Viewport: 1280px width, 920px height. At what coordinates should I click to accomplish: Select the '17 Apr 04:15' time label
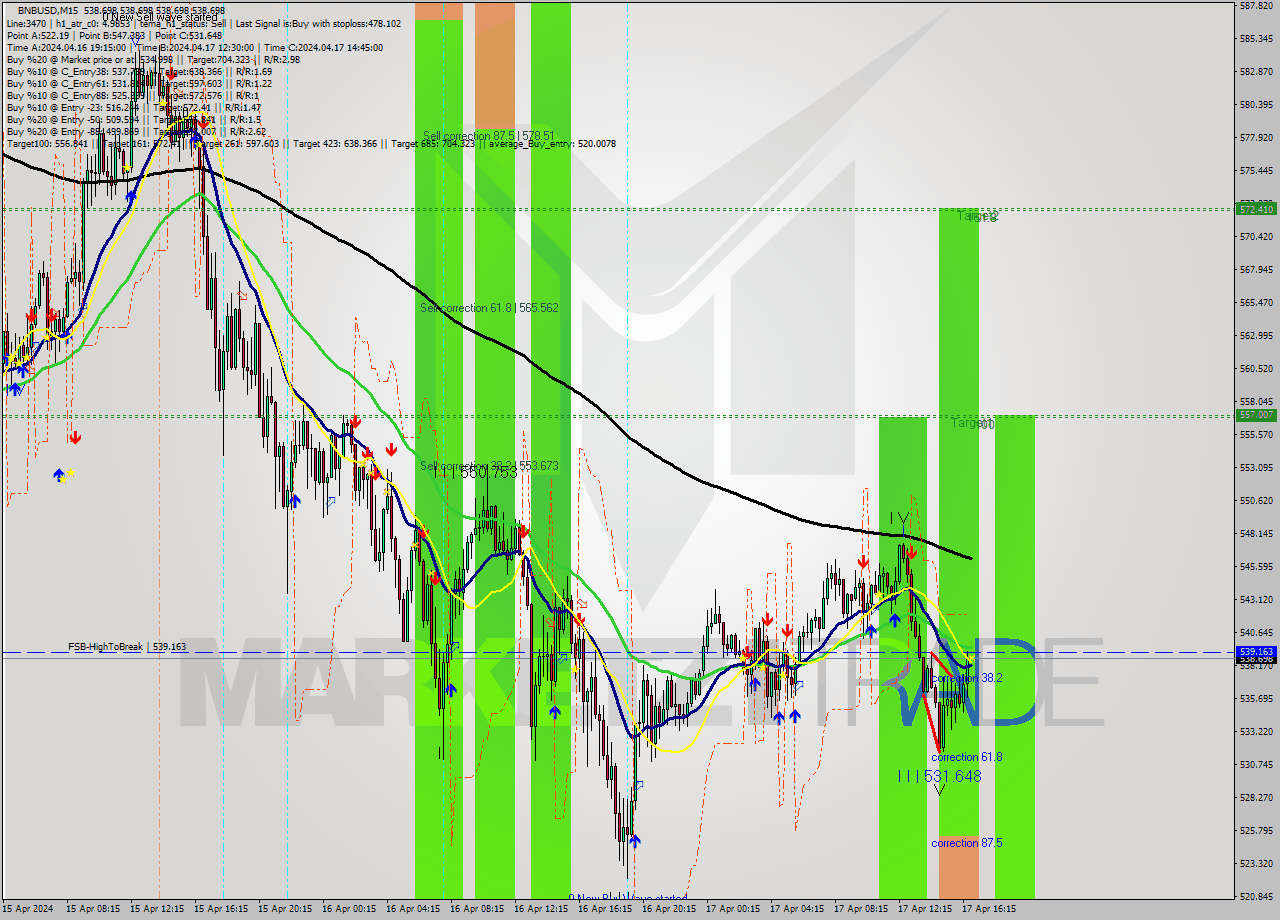click(x=797, y=909)
